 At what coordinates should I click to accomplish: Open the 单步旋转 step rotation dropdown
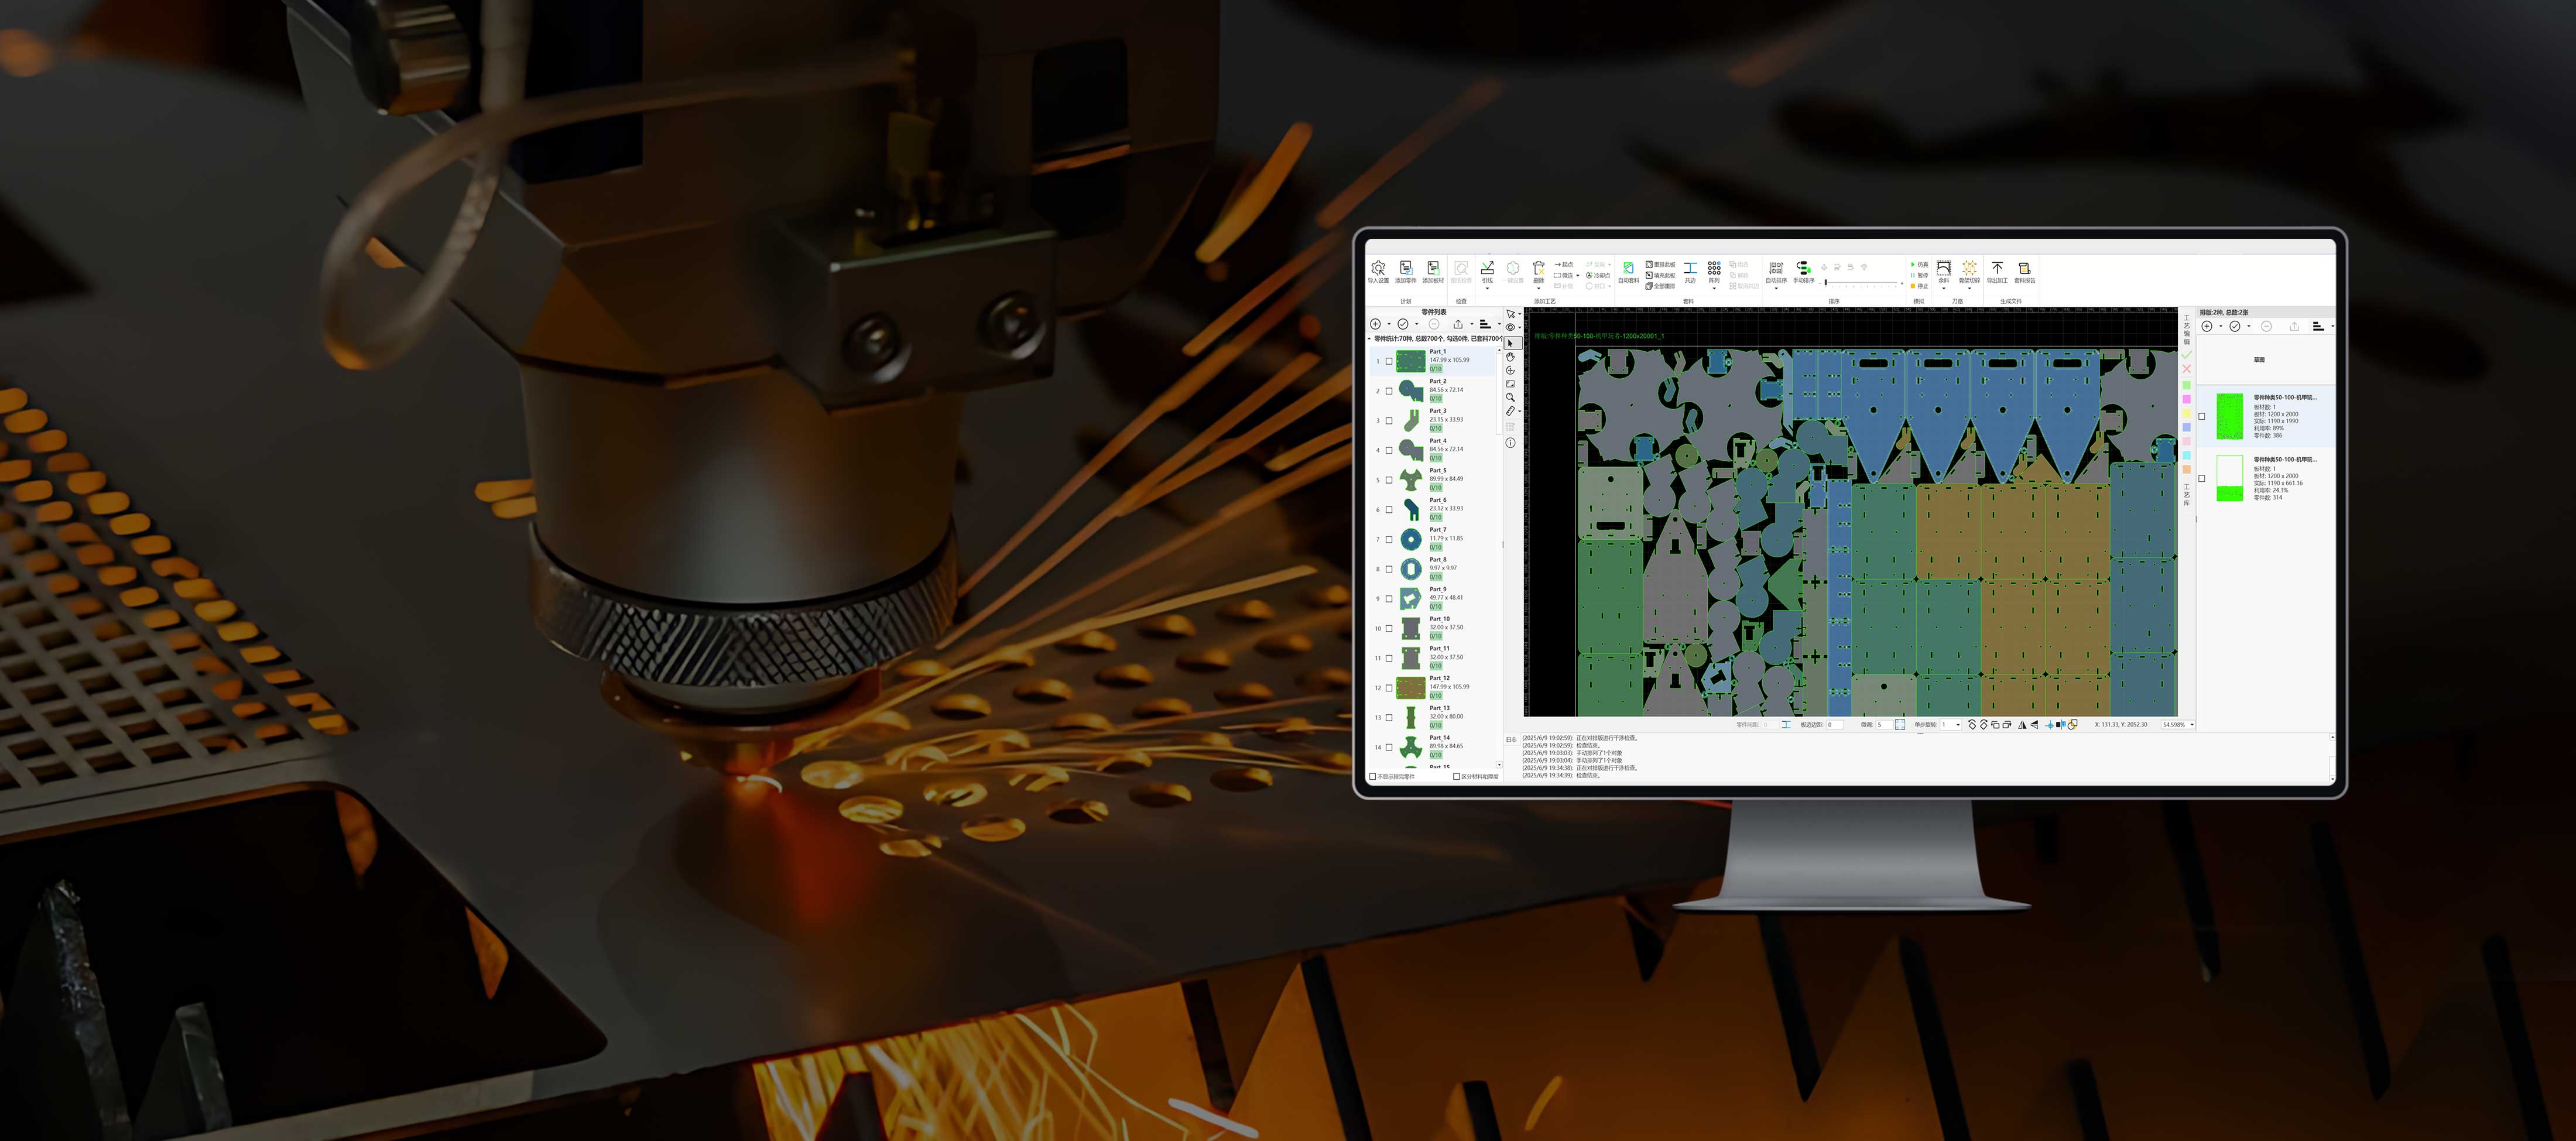[1957, 725]
